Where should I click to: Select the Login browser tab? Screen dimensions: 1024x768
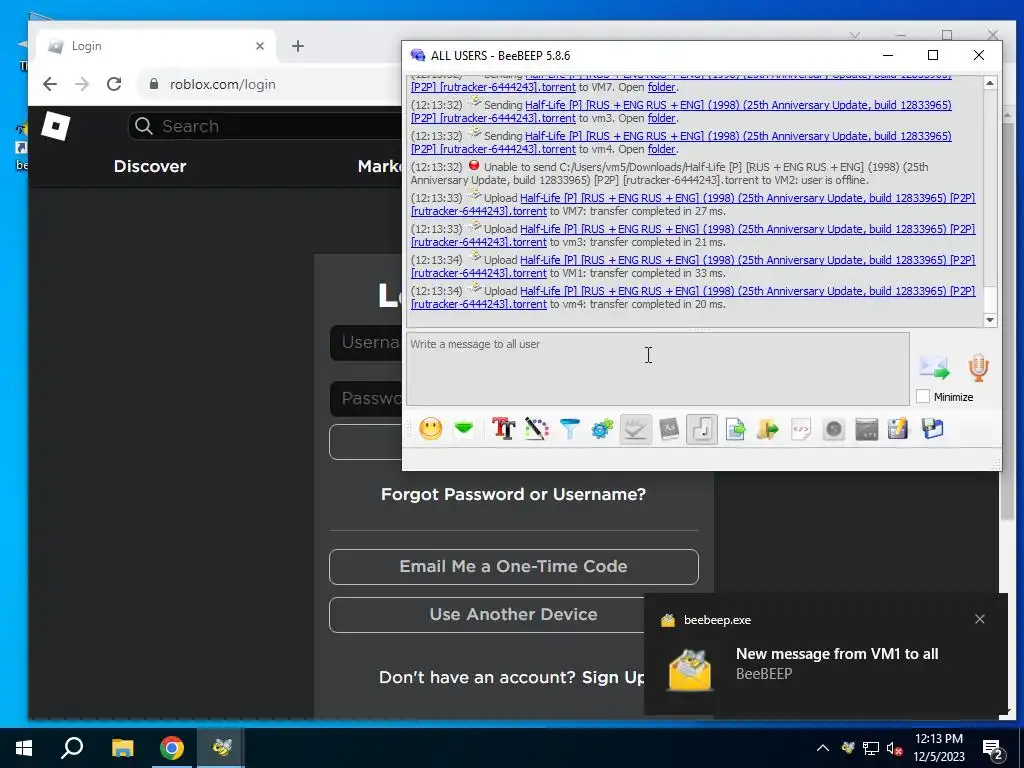pos(157,46)
